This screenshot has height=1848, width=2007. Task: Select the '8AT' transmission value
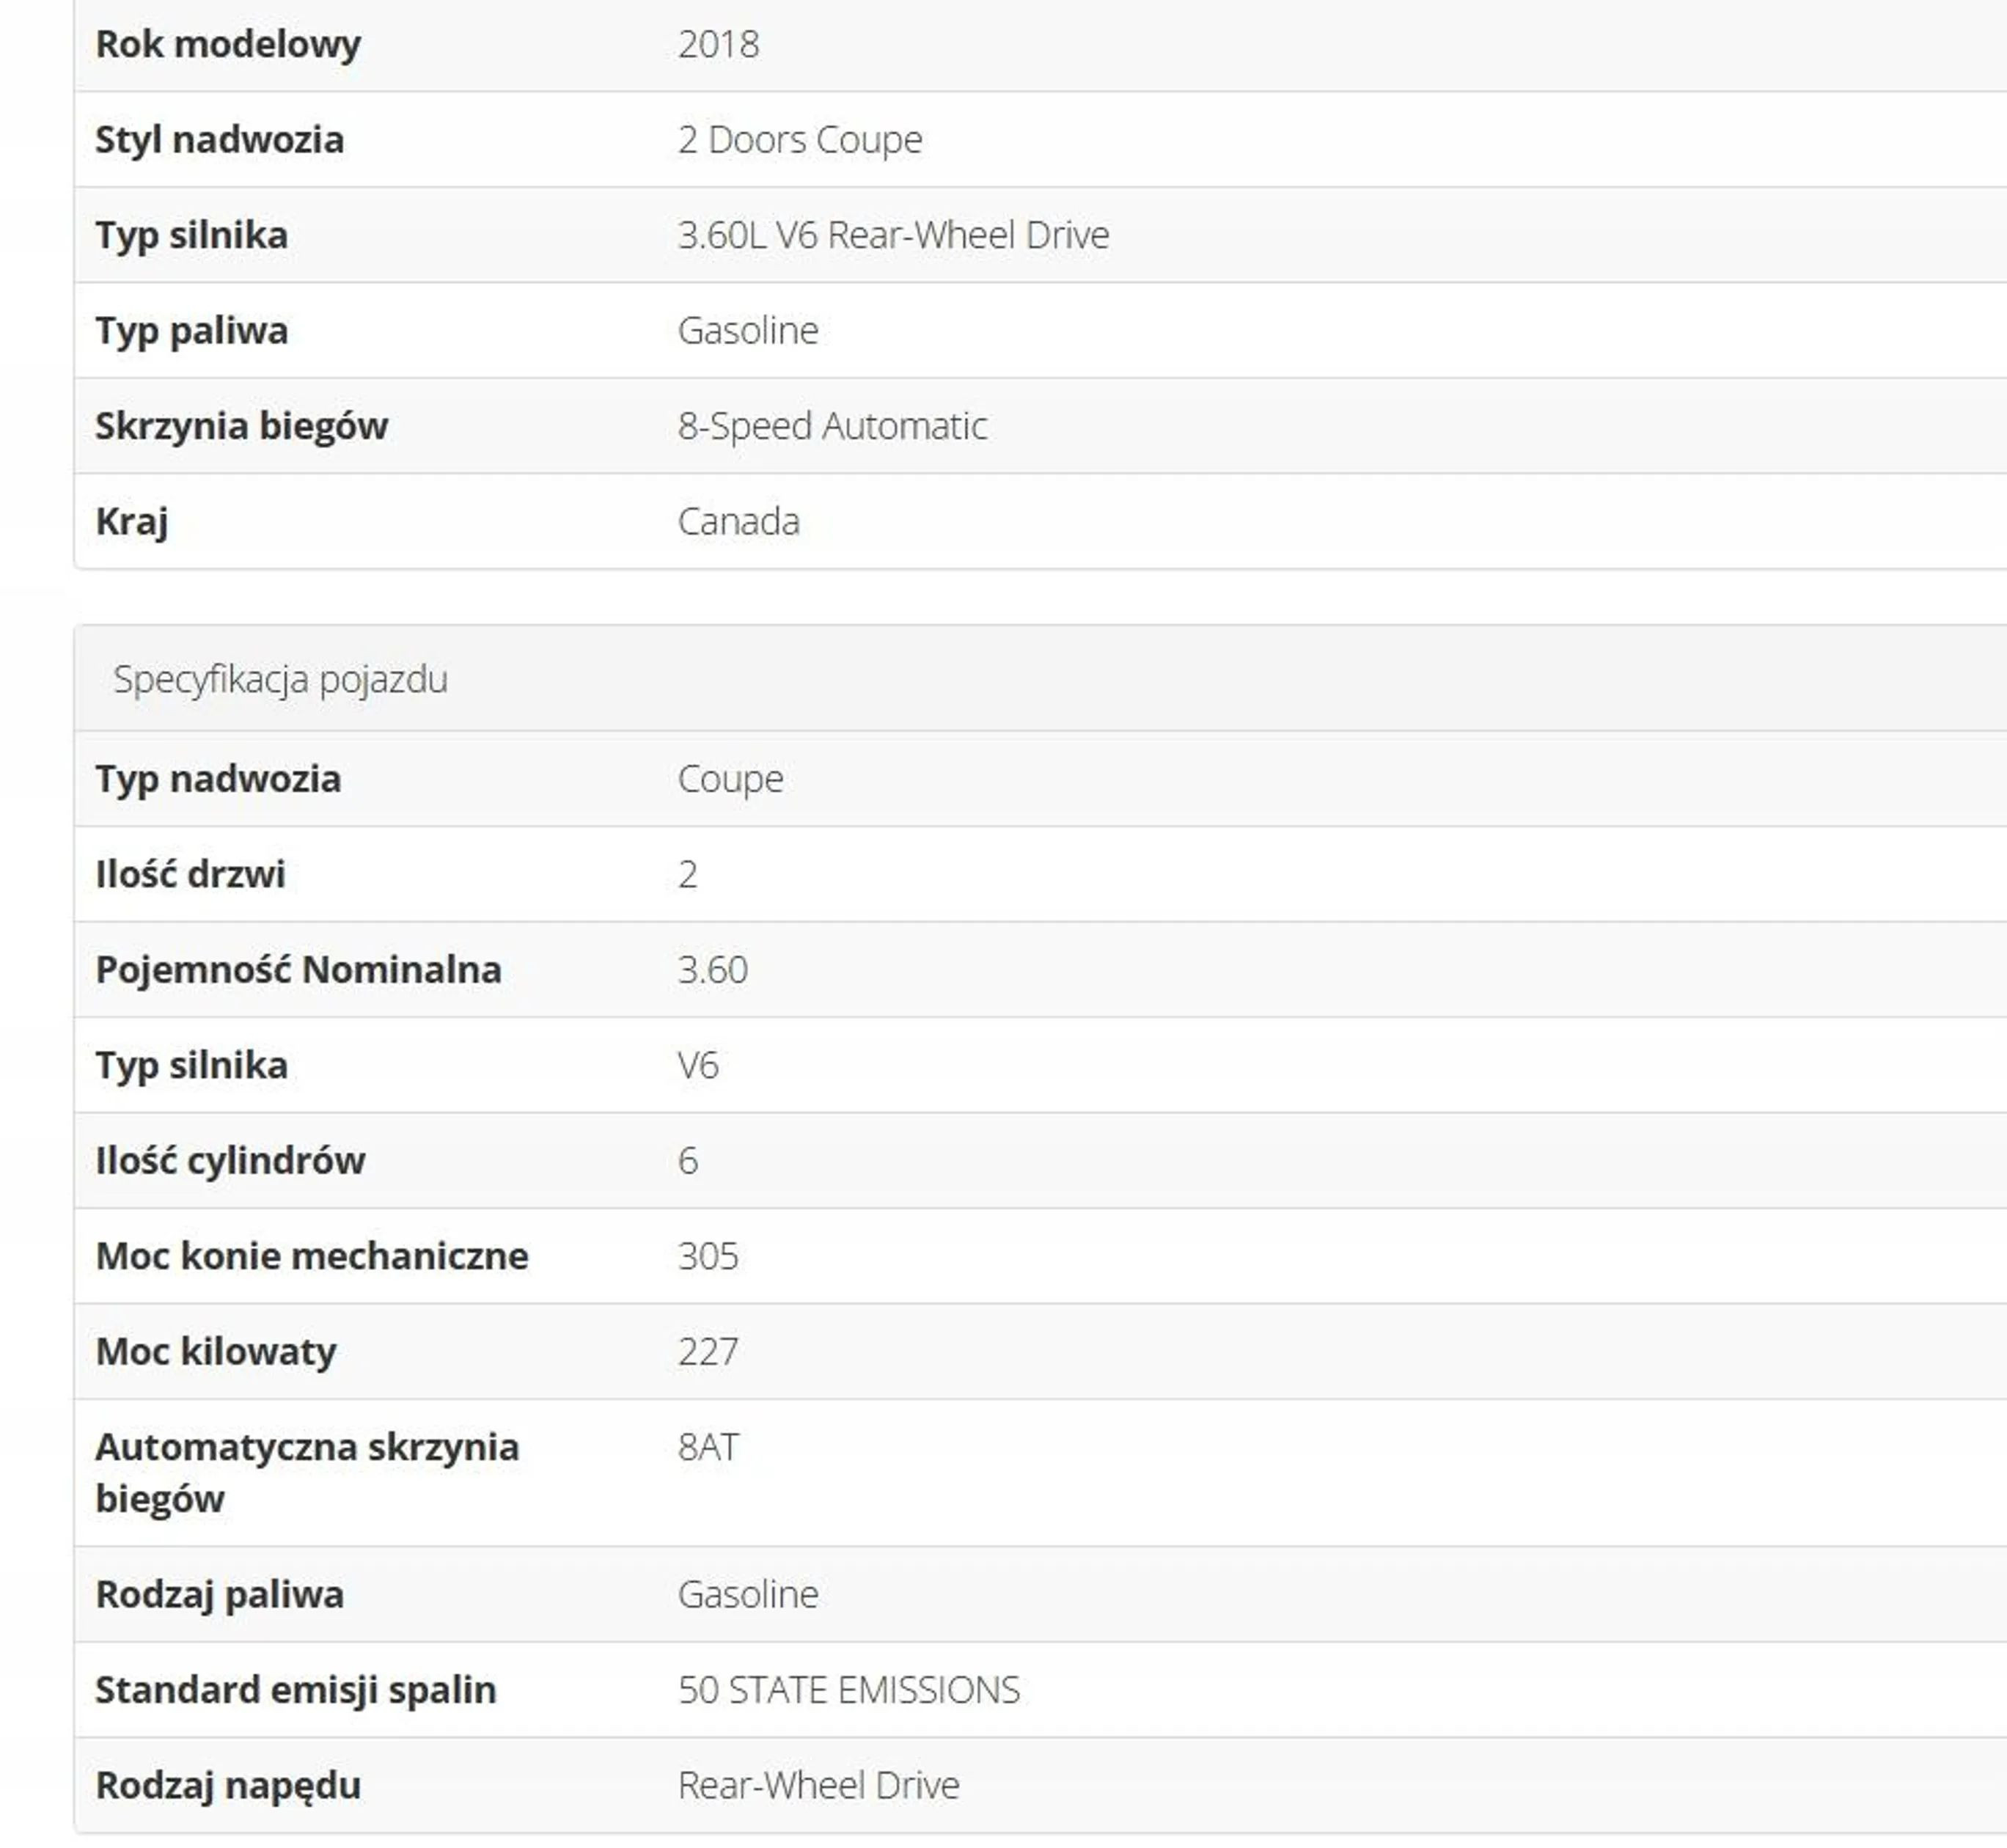coord(708,1447)
